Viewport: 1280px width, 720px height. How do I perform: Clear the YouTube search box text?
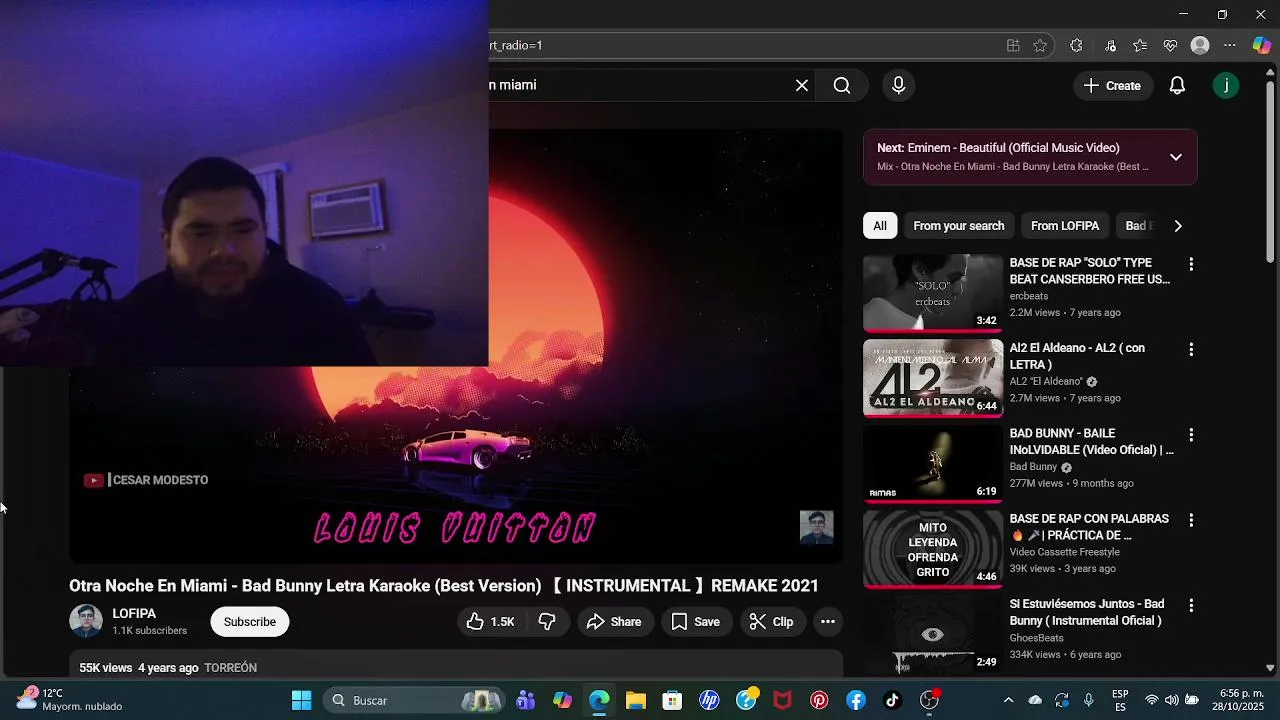point(801,86)
